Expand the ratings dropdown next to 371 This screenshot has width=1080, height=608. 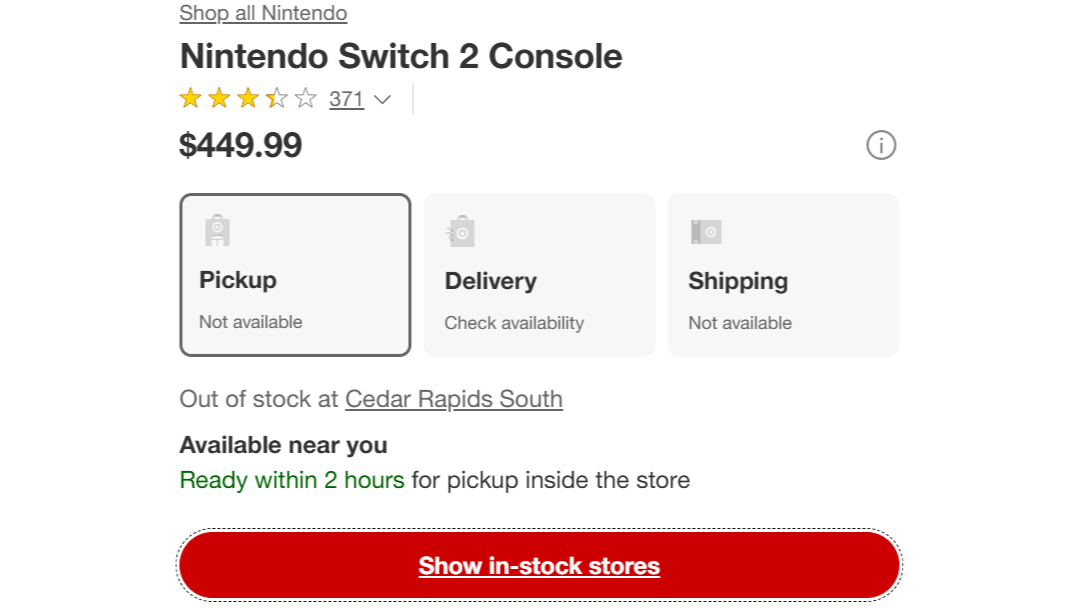pyautogui.click(x=382, y=99)
